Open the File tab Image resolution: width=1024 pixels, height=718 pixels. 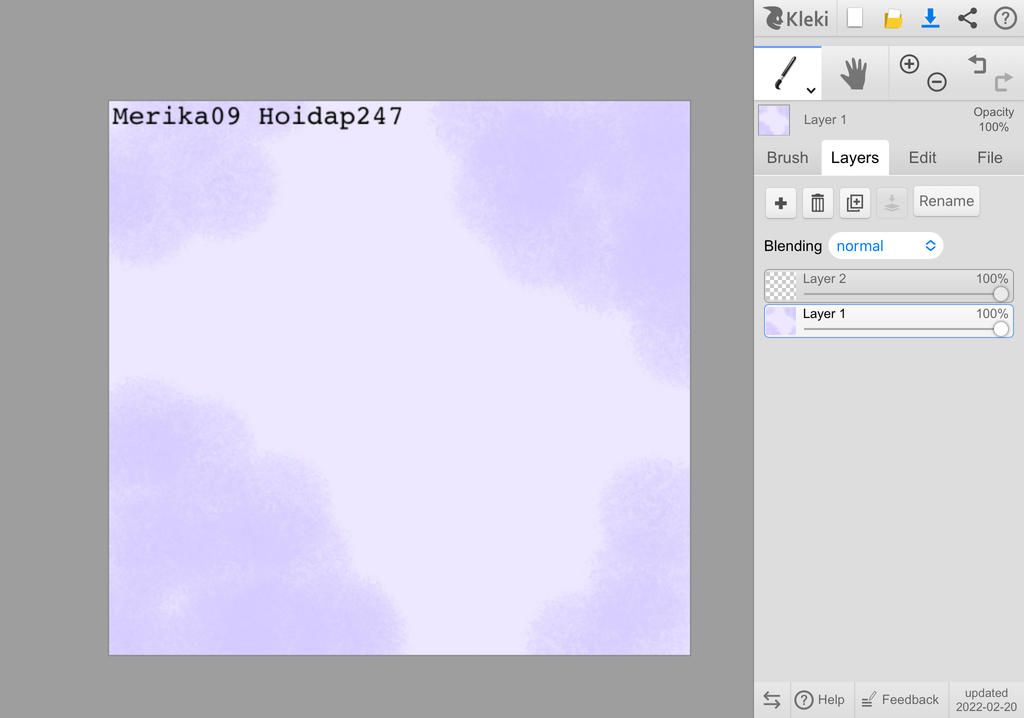(x=989, y=157)
